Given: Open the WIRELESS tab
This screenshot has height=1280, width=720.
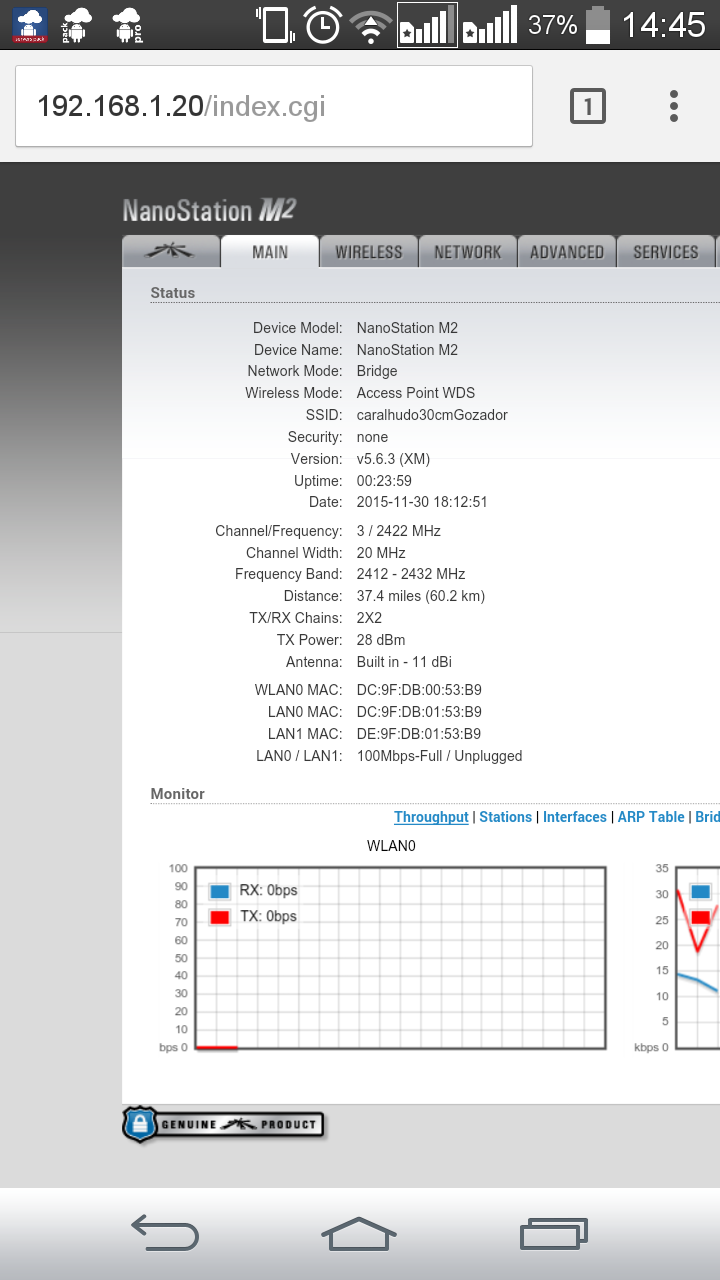Looking at the screenshot, I should 368,252.
